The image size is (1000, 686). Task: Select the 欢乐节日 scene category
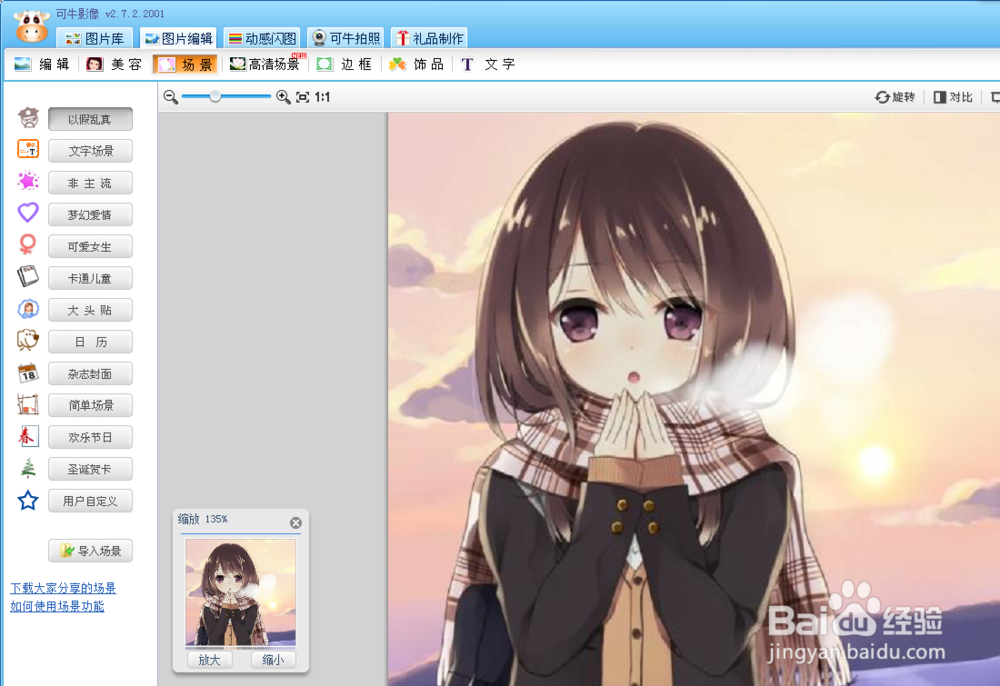coord(91,437)
